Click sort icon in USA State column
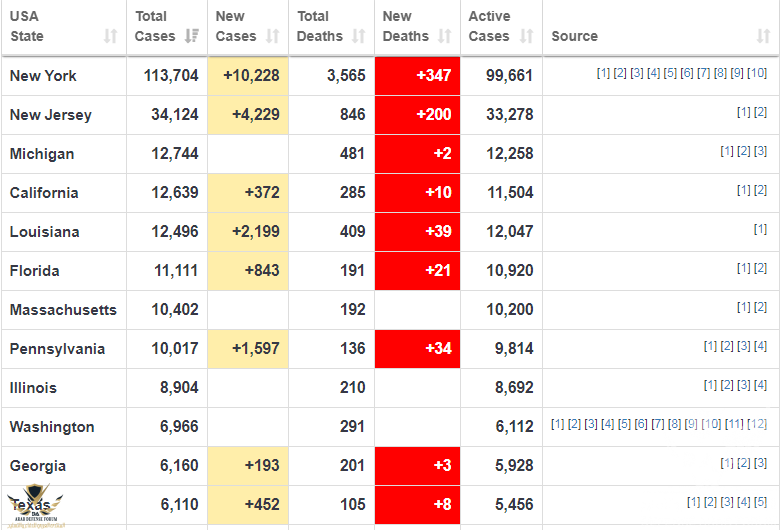The height and width of the screenshot is (530, 780). tap(110, 36)
